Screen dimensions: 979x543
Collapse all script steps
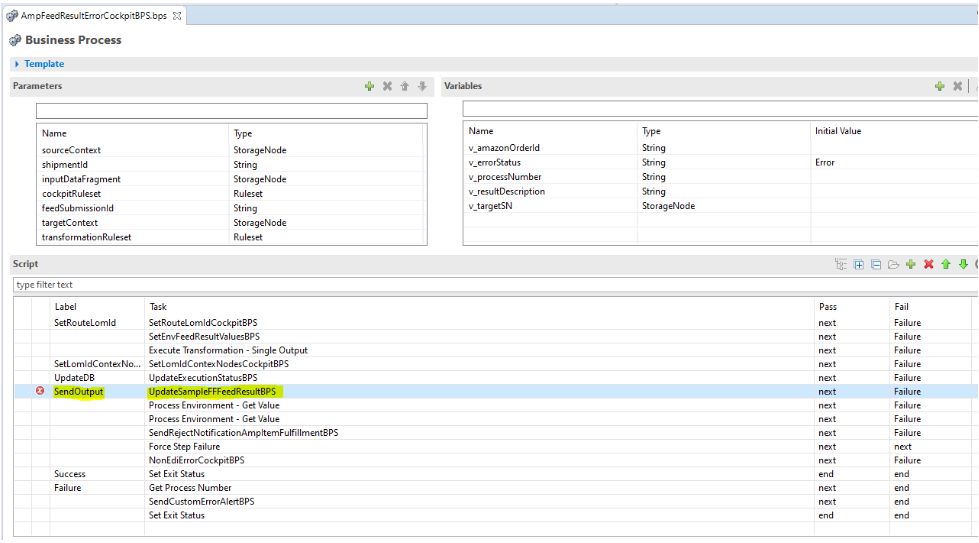click(x=876, y=265)
